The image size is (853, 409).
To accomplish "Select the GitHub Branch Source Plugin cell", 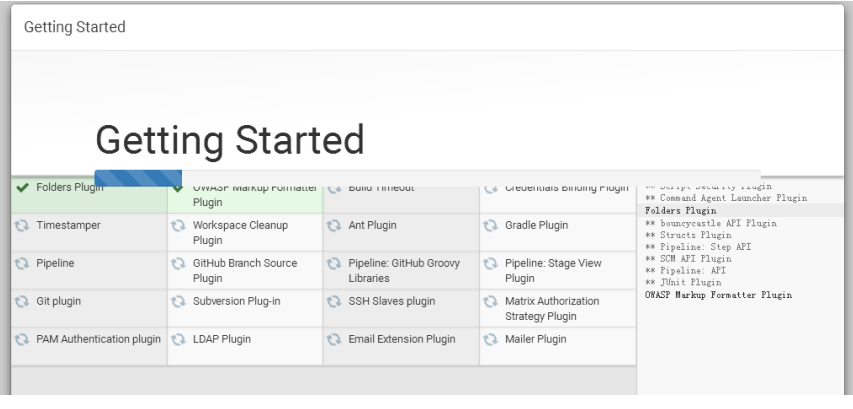I will click(244, 270).
